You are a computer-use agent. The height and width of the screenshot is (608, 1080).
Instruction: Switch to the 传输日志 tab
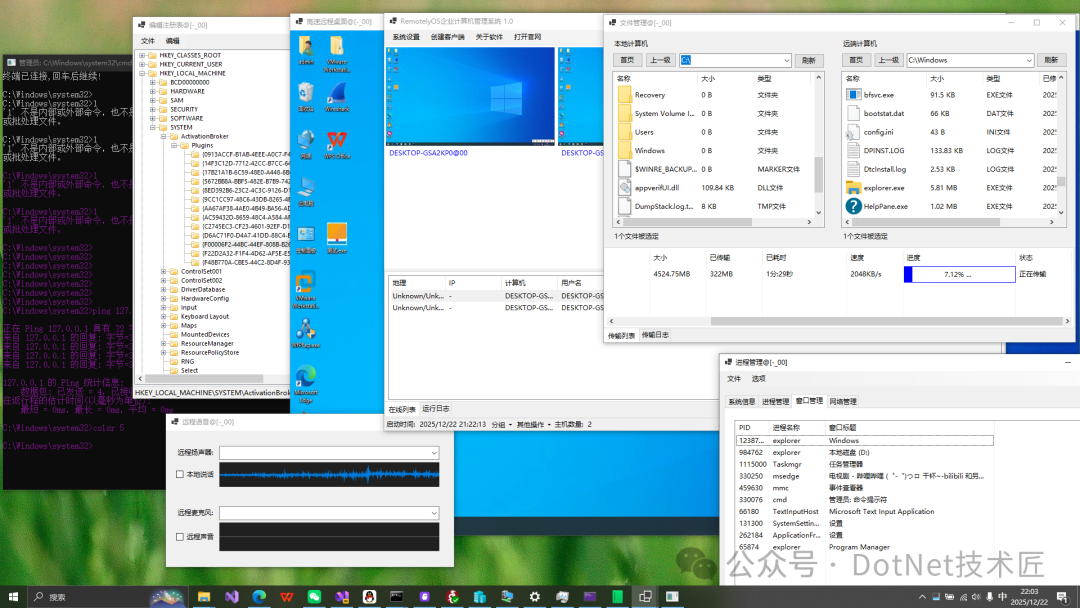[655, 335]
